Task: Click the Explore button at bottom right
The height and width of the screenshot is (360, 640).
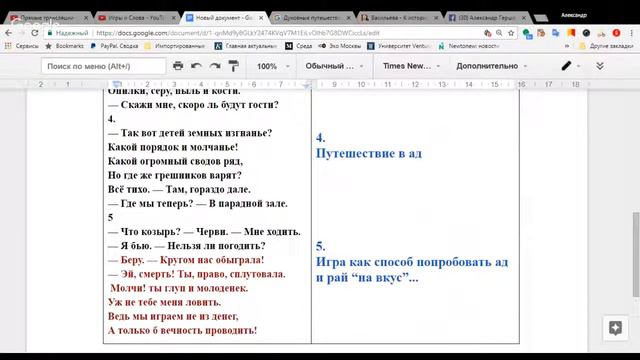Action: click(x=616, y=328)
